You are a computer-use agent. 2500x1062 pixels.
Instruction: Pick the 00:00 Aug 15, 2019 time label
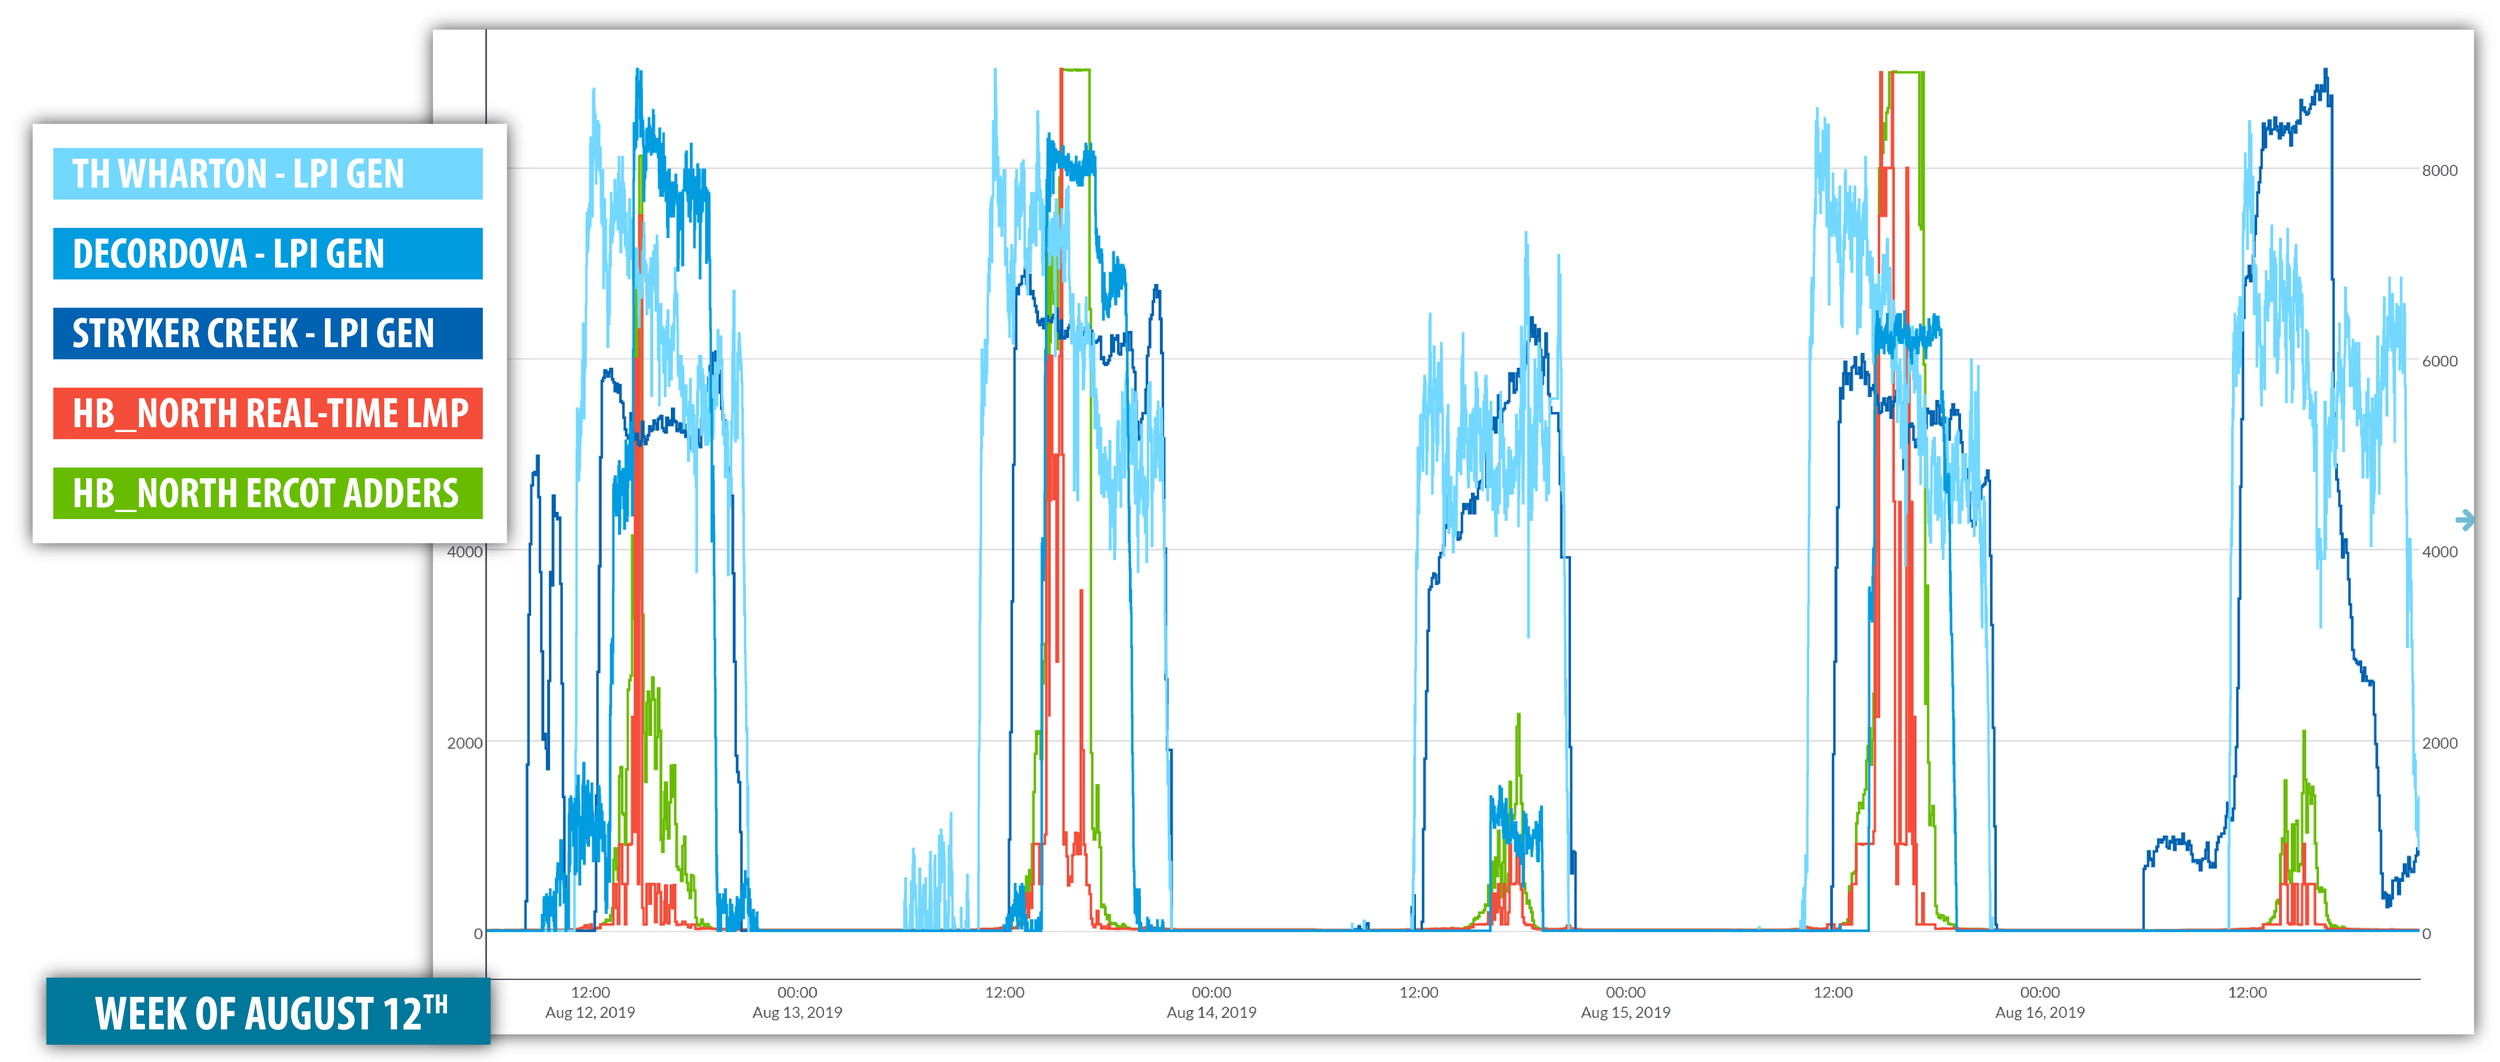coord(1625,1002)
